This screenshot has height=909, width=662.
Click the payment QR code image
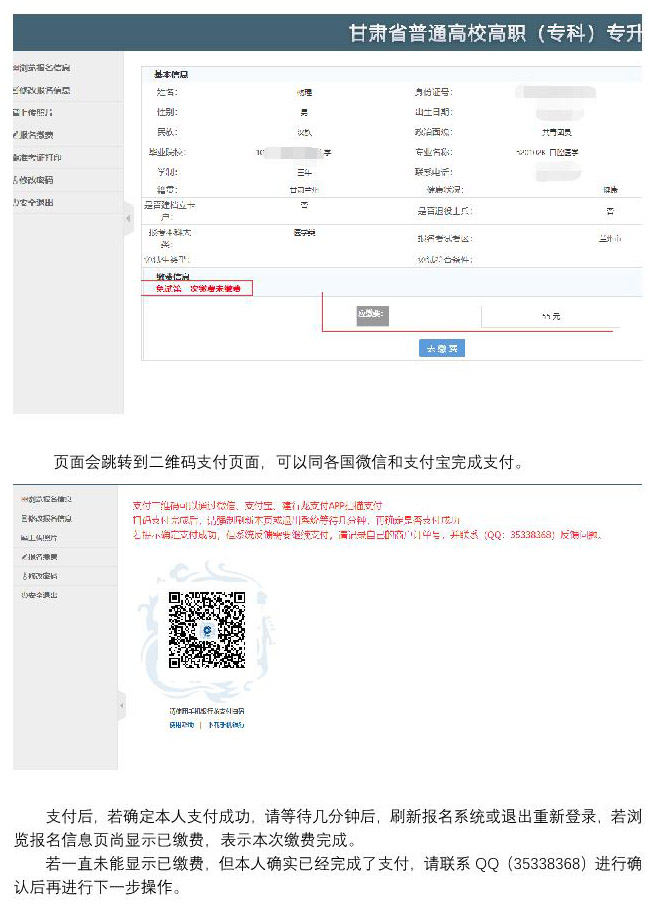(207, 630)
